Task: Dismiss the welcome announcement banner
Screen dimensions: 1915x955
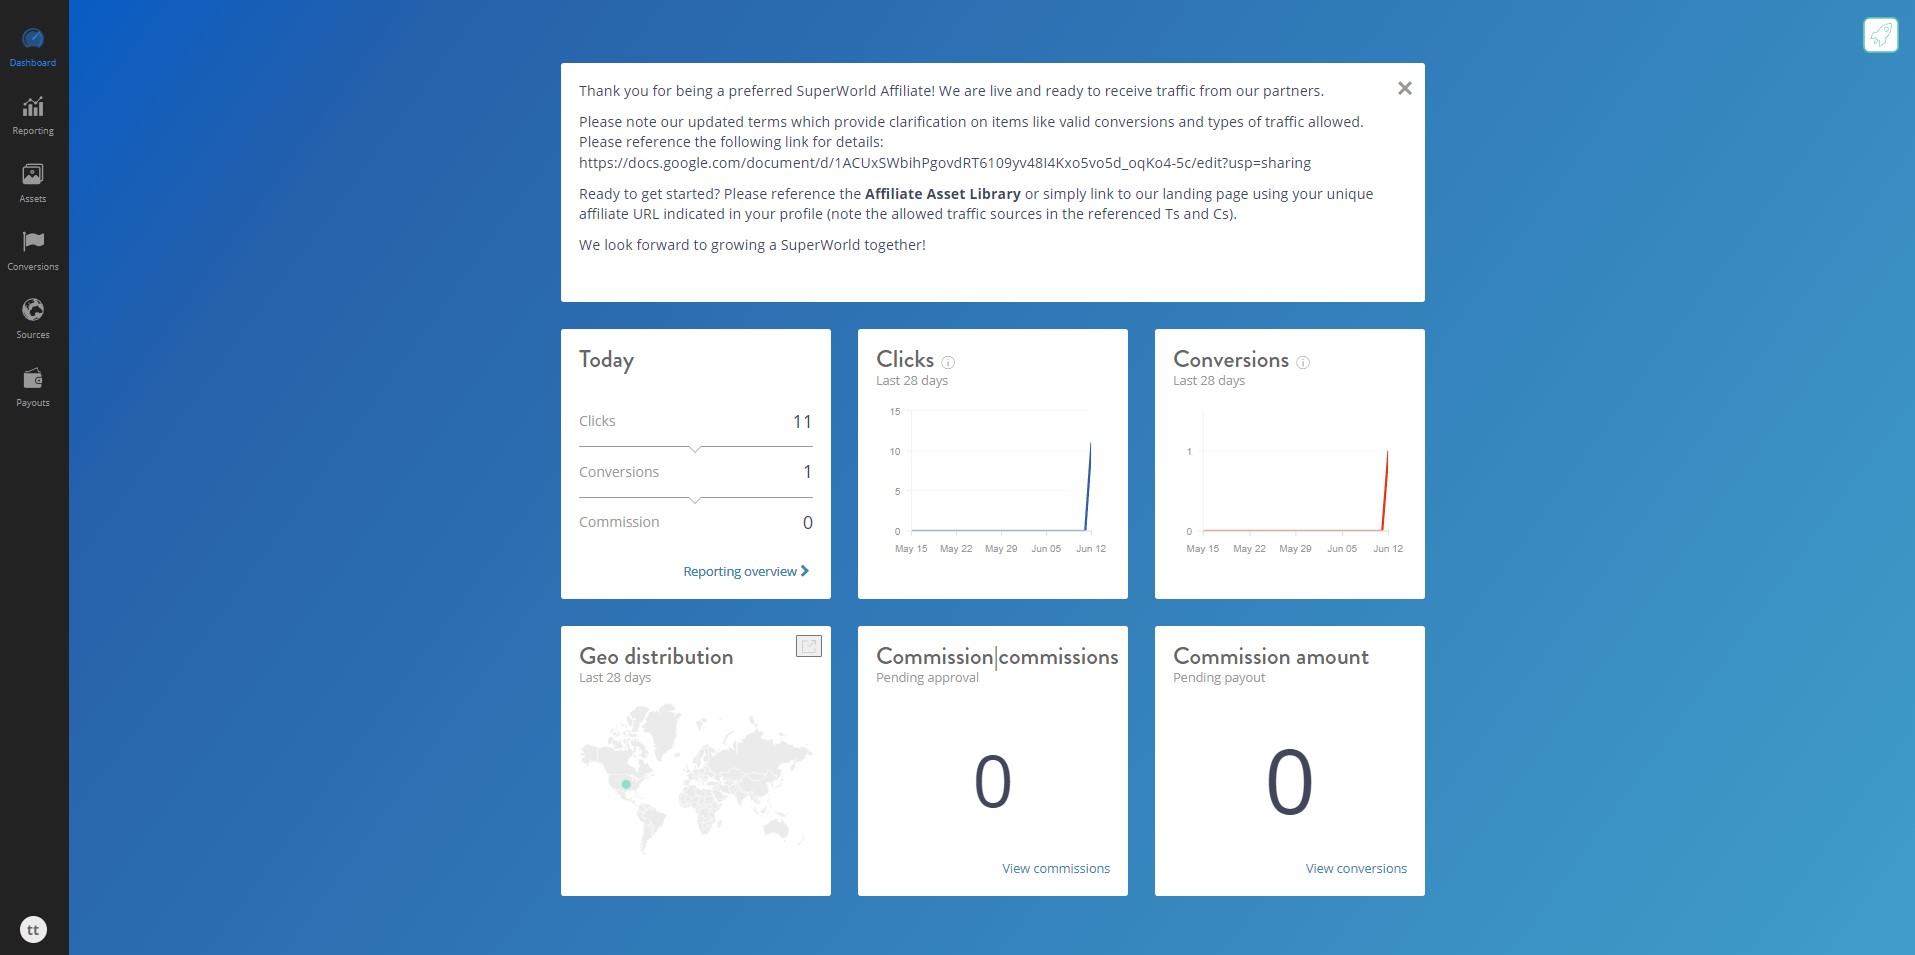Action: point(1405,89)
